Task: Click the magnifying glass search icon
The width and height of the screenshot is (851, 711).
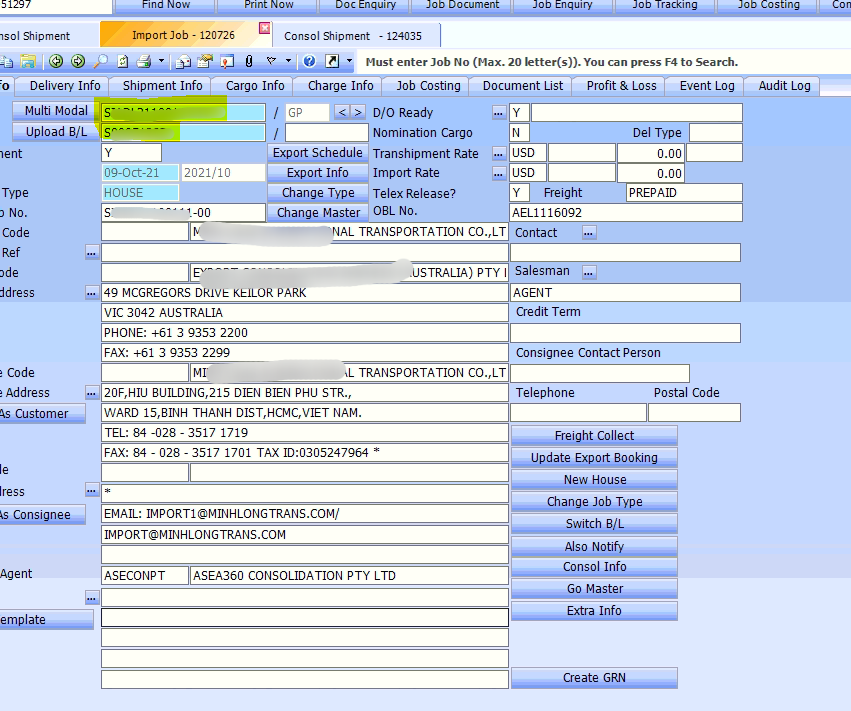Action: [101, 62]
